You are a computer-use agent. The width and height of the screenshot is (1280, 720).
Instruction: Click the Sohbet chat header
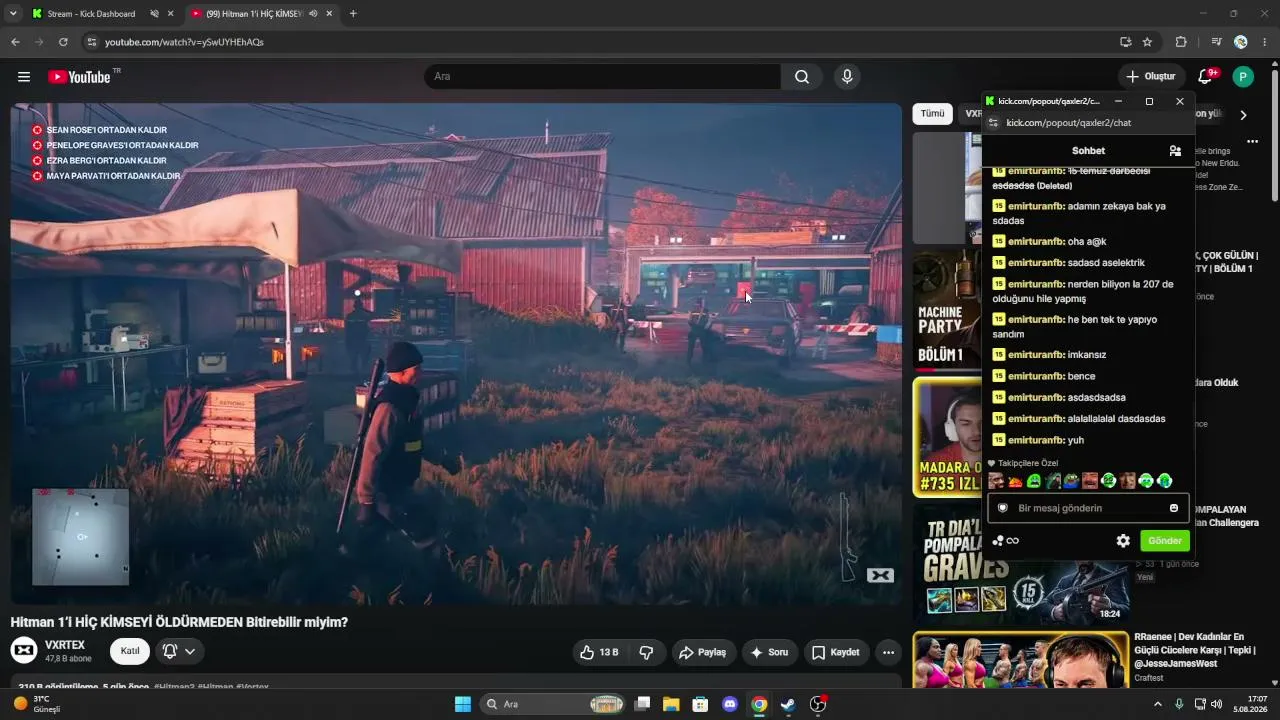(1088, 151)
